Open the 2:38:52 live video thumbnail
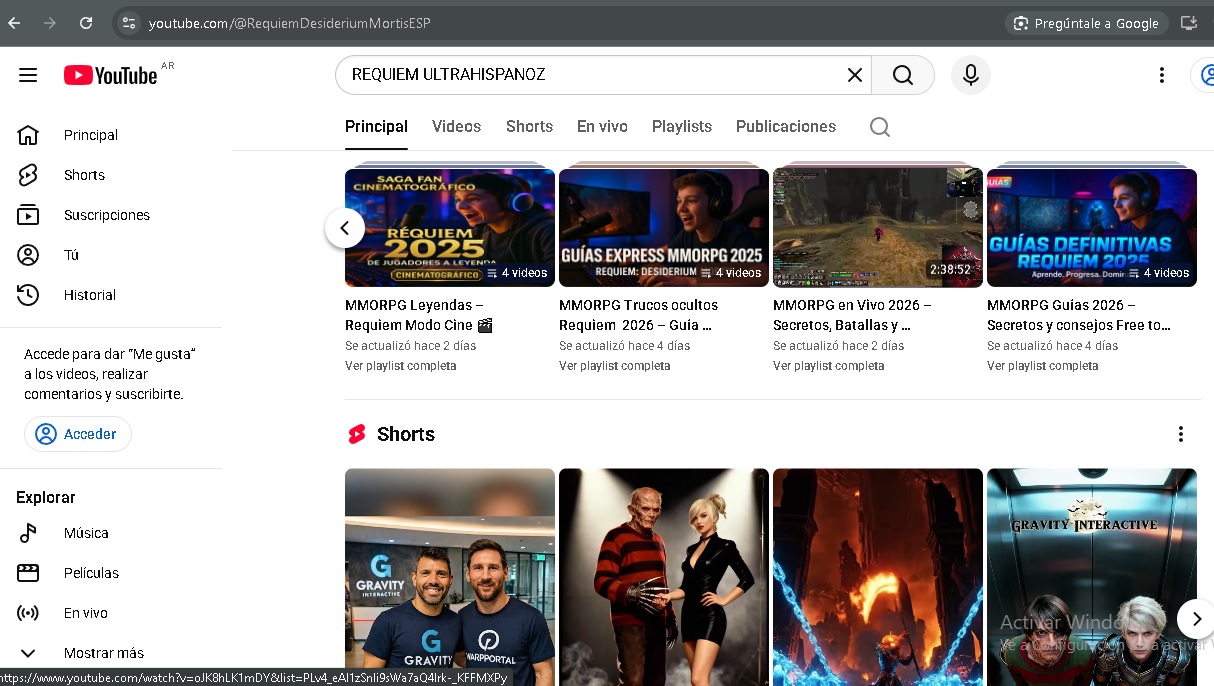Screen dimensions: 1214x686 coord(878,227)
